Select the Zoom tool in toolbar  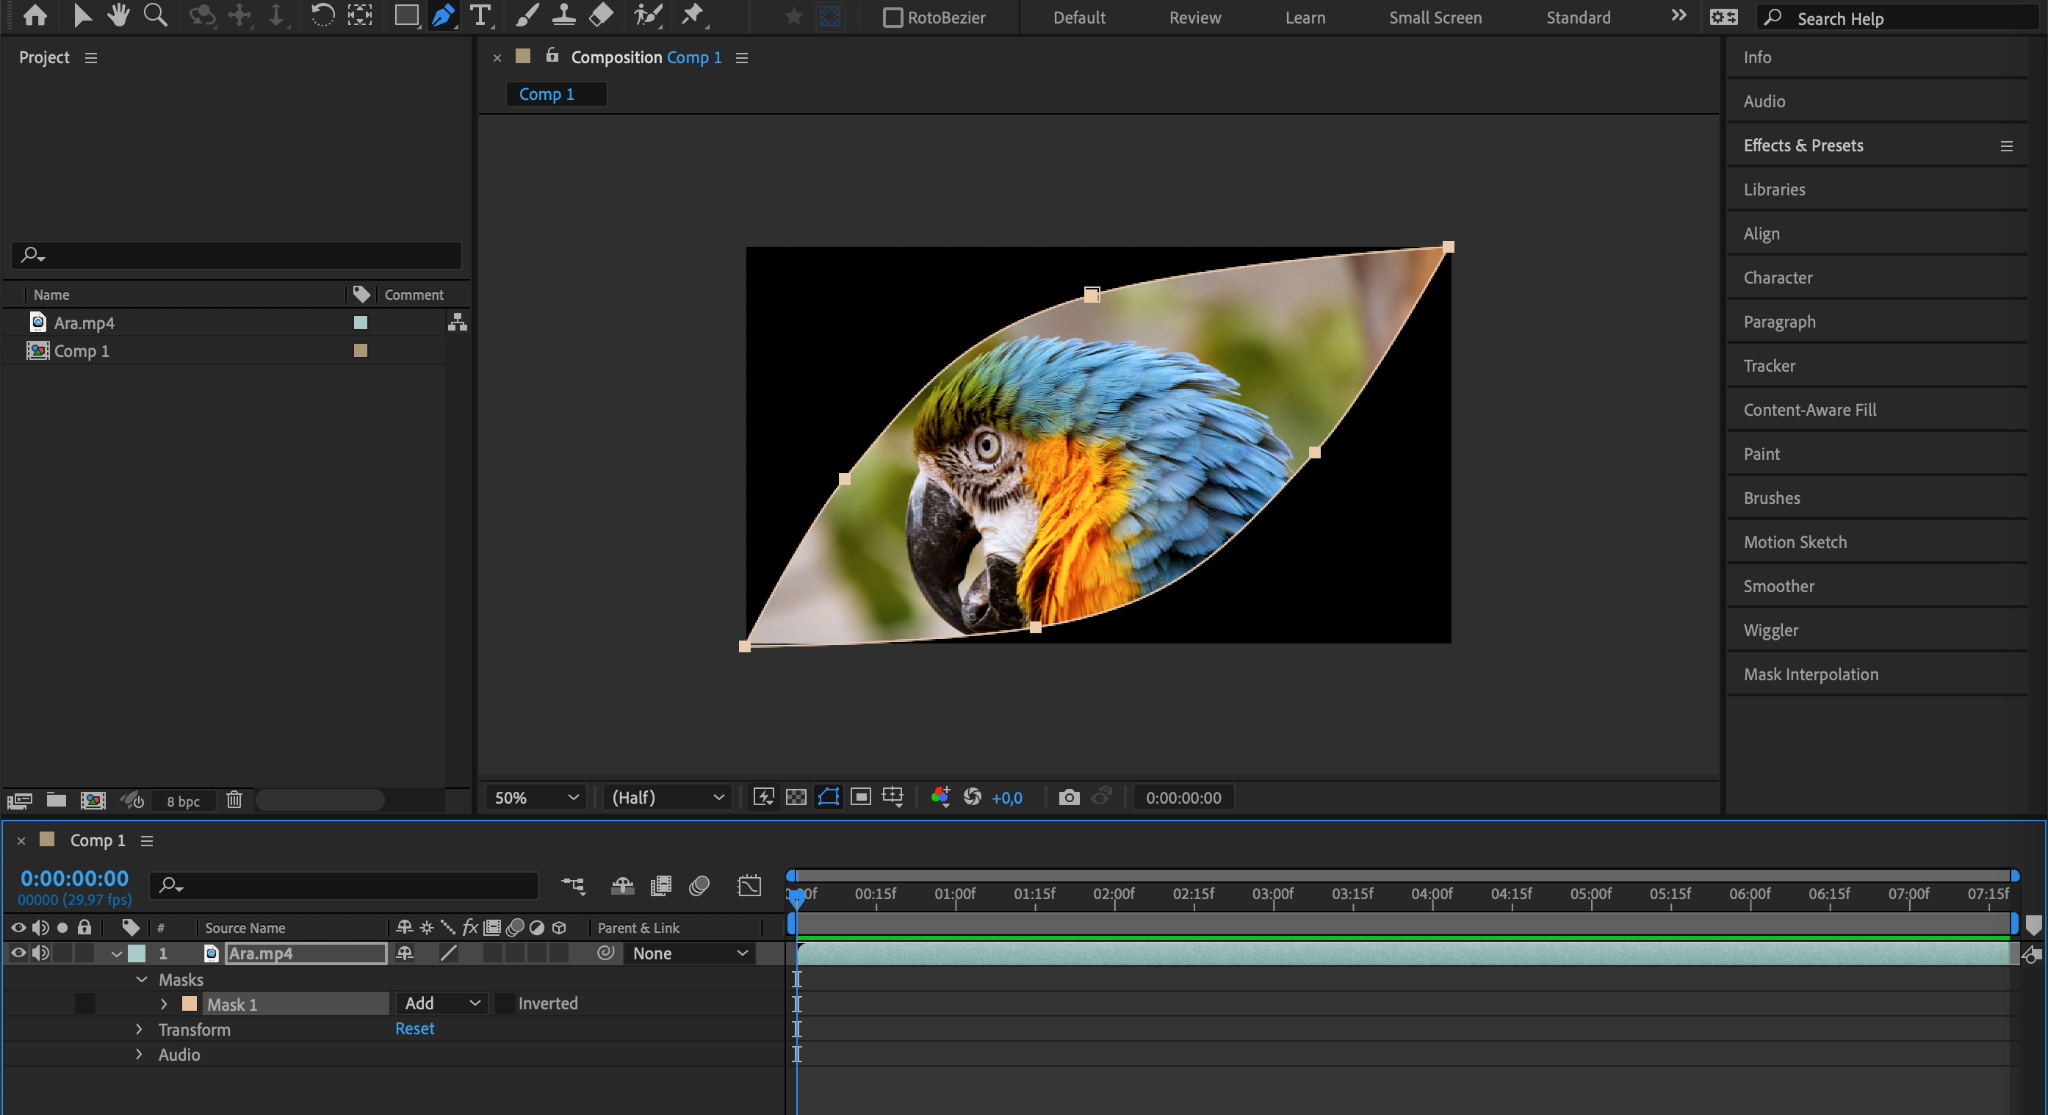[x=155, y=15]
